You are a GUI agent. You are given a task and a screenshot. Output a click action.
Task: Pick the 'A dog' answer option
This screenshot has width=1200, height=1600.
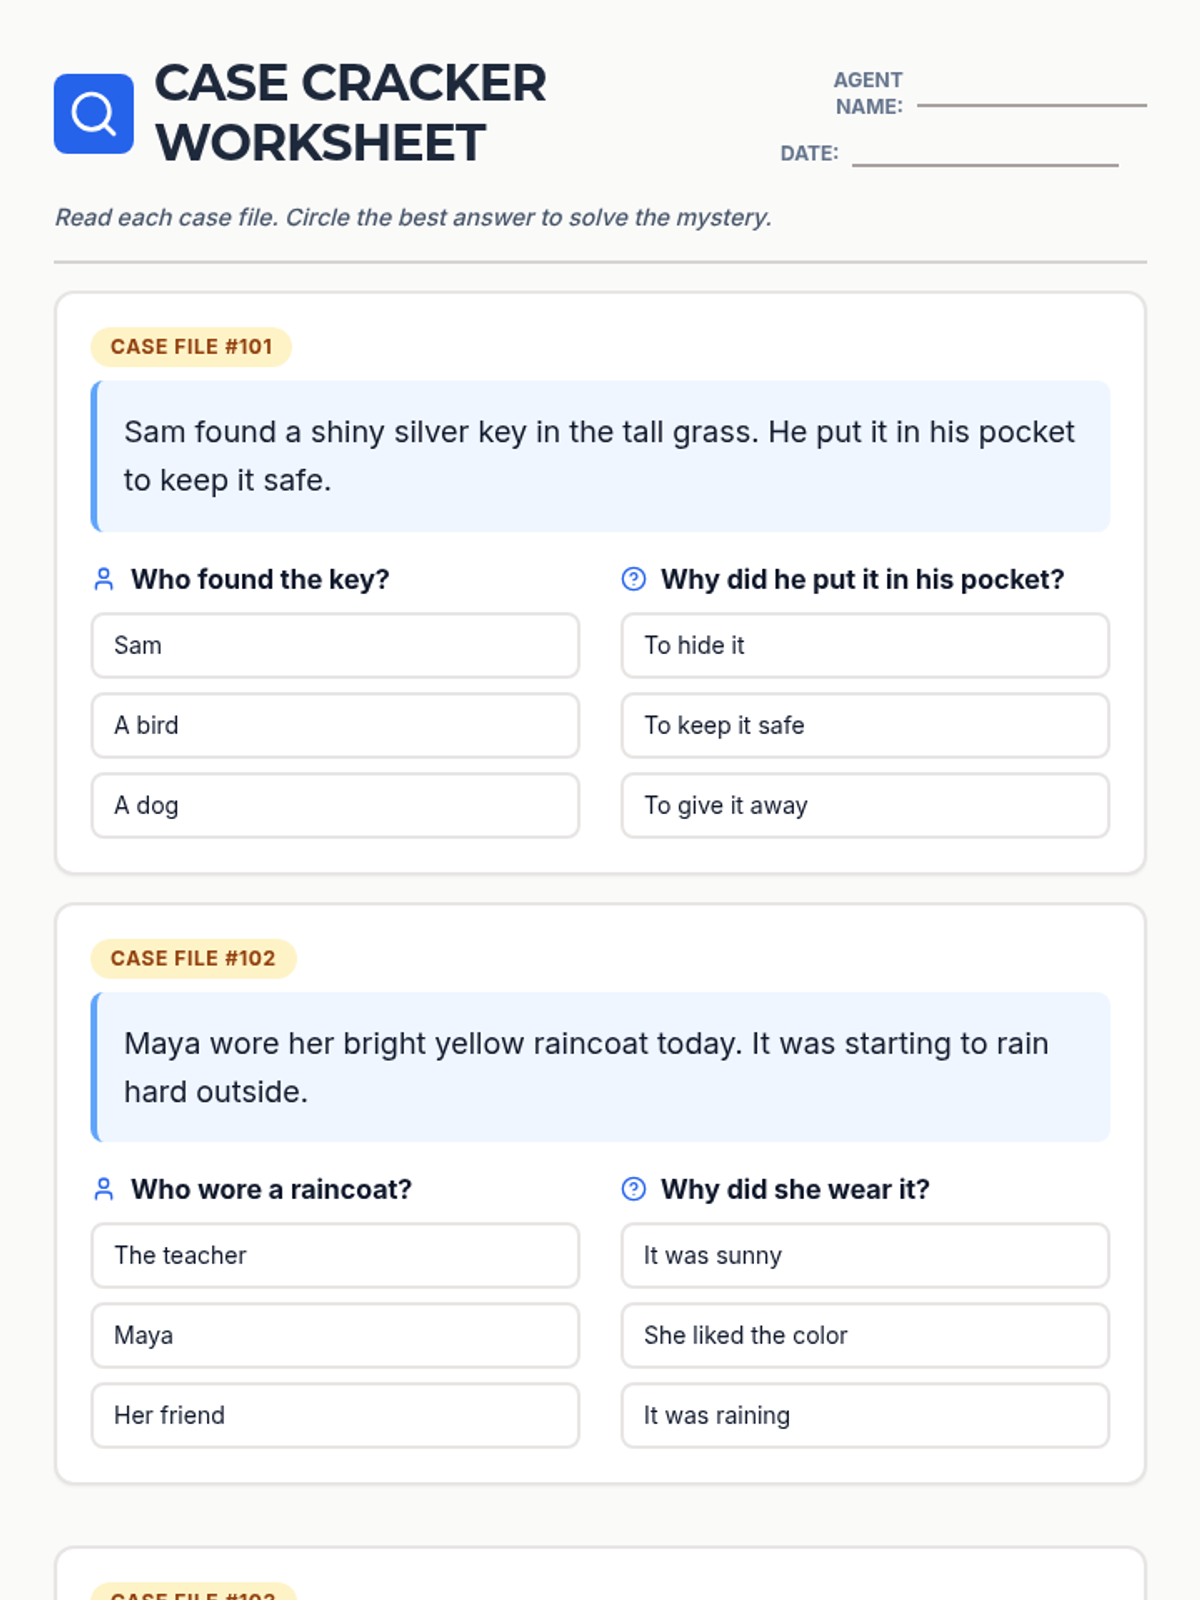(x=335, y=805)
